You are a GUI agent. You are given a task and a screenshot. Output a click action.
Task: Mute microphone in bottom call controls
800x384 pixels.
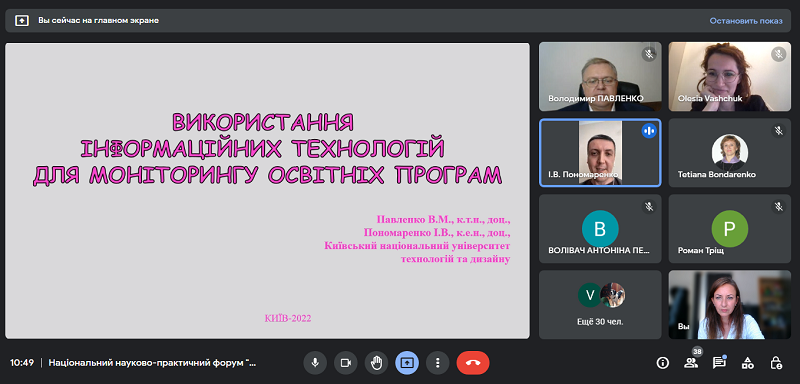pyautogui.click(x=315, y=363)
